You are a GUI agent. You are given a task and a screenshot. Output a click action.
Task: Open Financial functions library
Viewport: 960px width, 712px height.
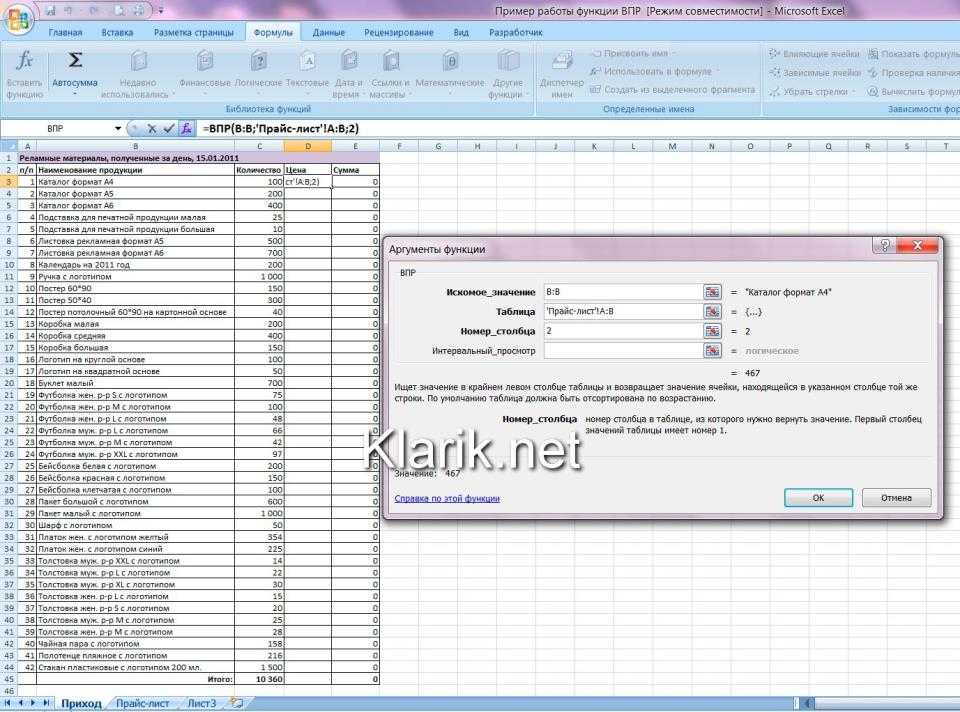204,70
